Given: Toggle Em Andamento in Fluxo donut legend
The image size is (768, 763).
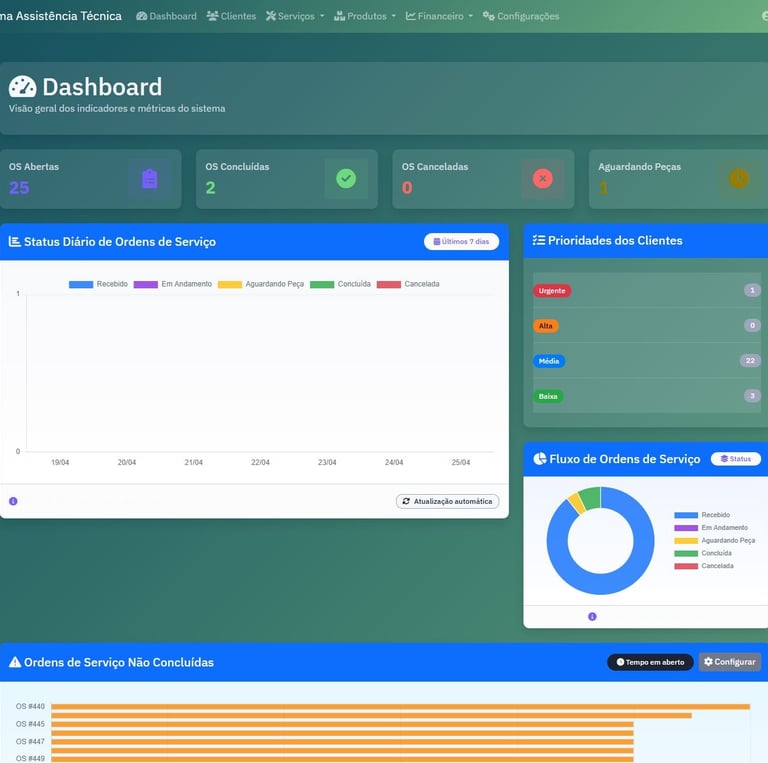Looking at the screenshot, I should (711, 527).
